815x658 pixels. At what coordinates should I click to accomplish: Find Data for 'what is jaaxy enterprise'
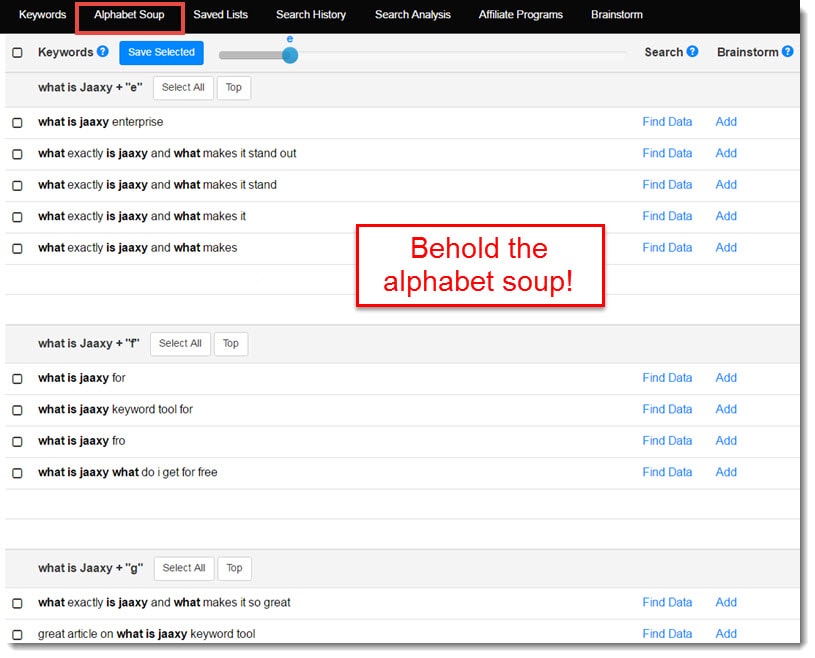click(667, 122)
